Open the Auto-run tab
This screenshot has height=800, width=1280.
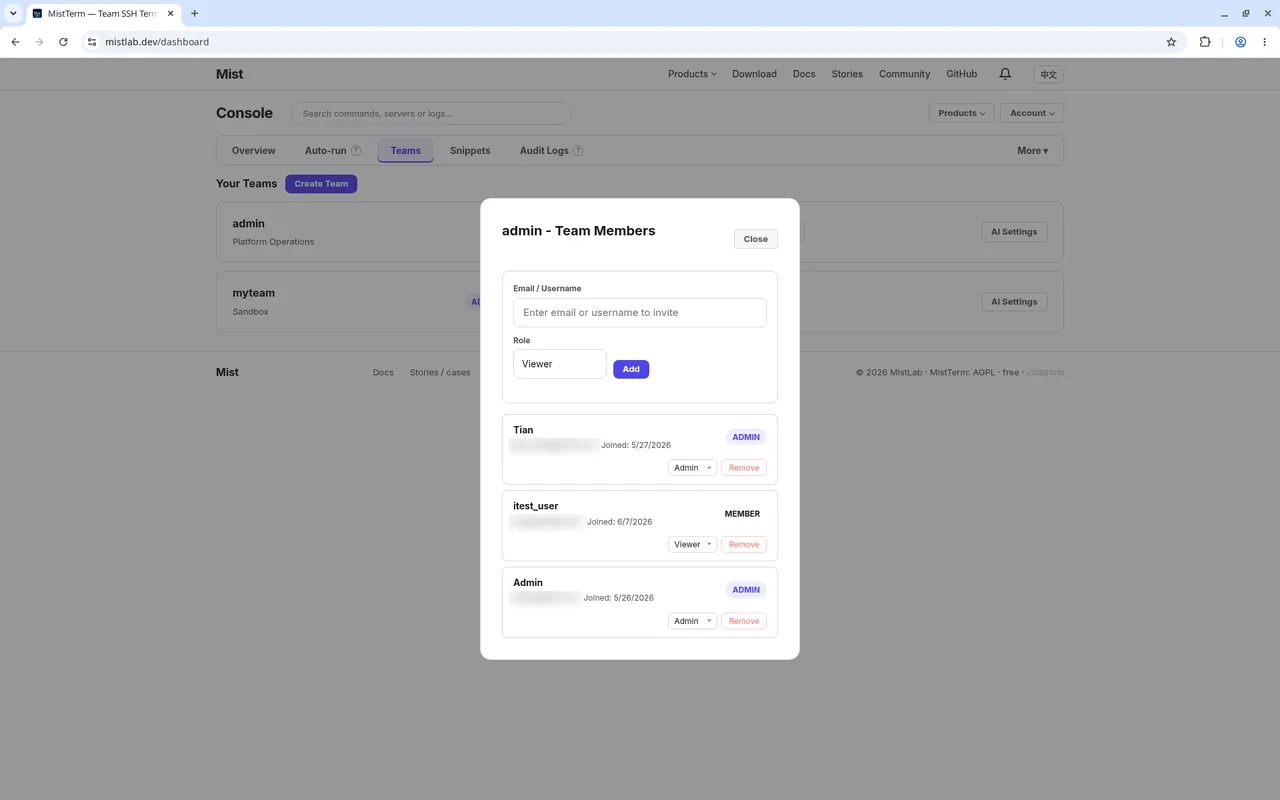click(x=325, y=151)
